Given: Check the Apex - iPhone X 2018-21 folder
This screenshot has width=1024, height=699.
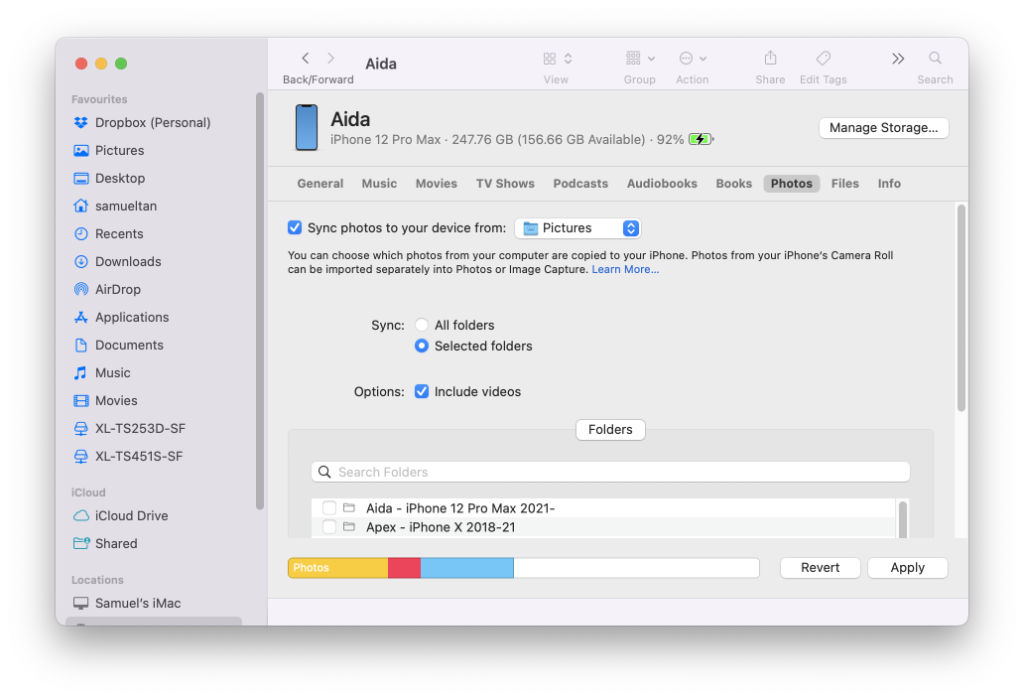Looking at the screenshot, I should point(329,527).
